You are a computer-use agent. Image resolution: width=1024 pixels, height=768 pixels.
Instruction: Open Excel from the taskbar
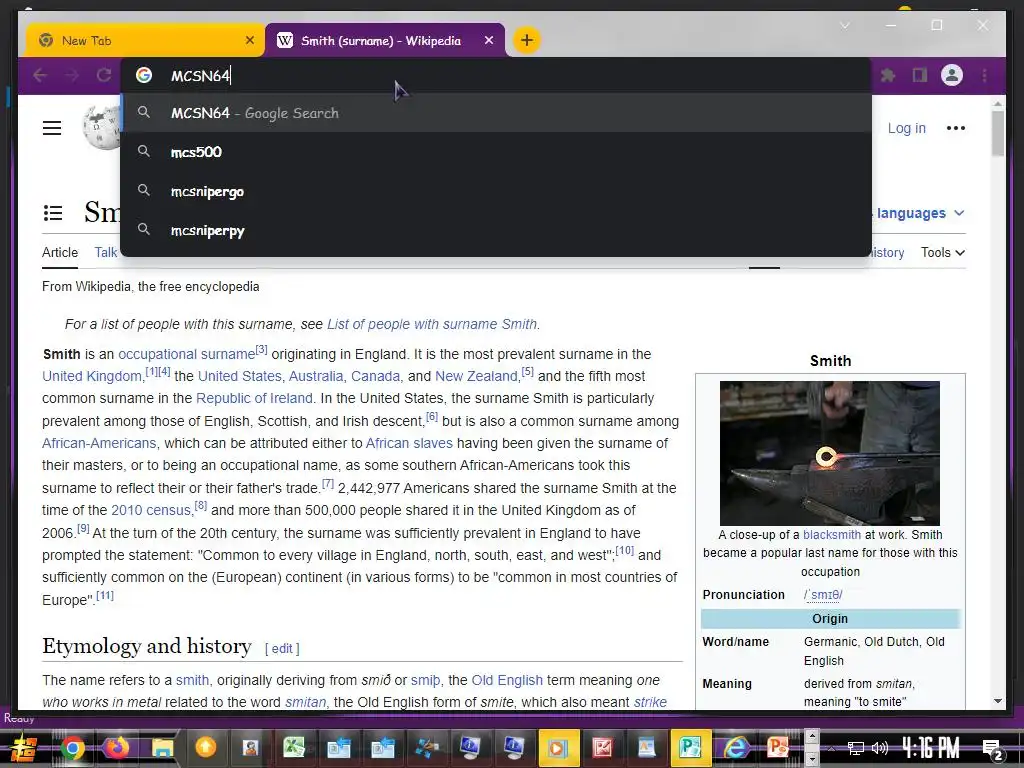[294, 748]
